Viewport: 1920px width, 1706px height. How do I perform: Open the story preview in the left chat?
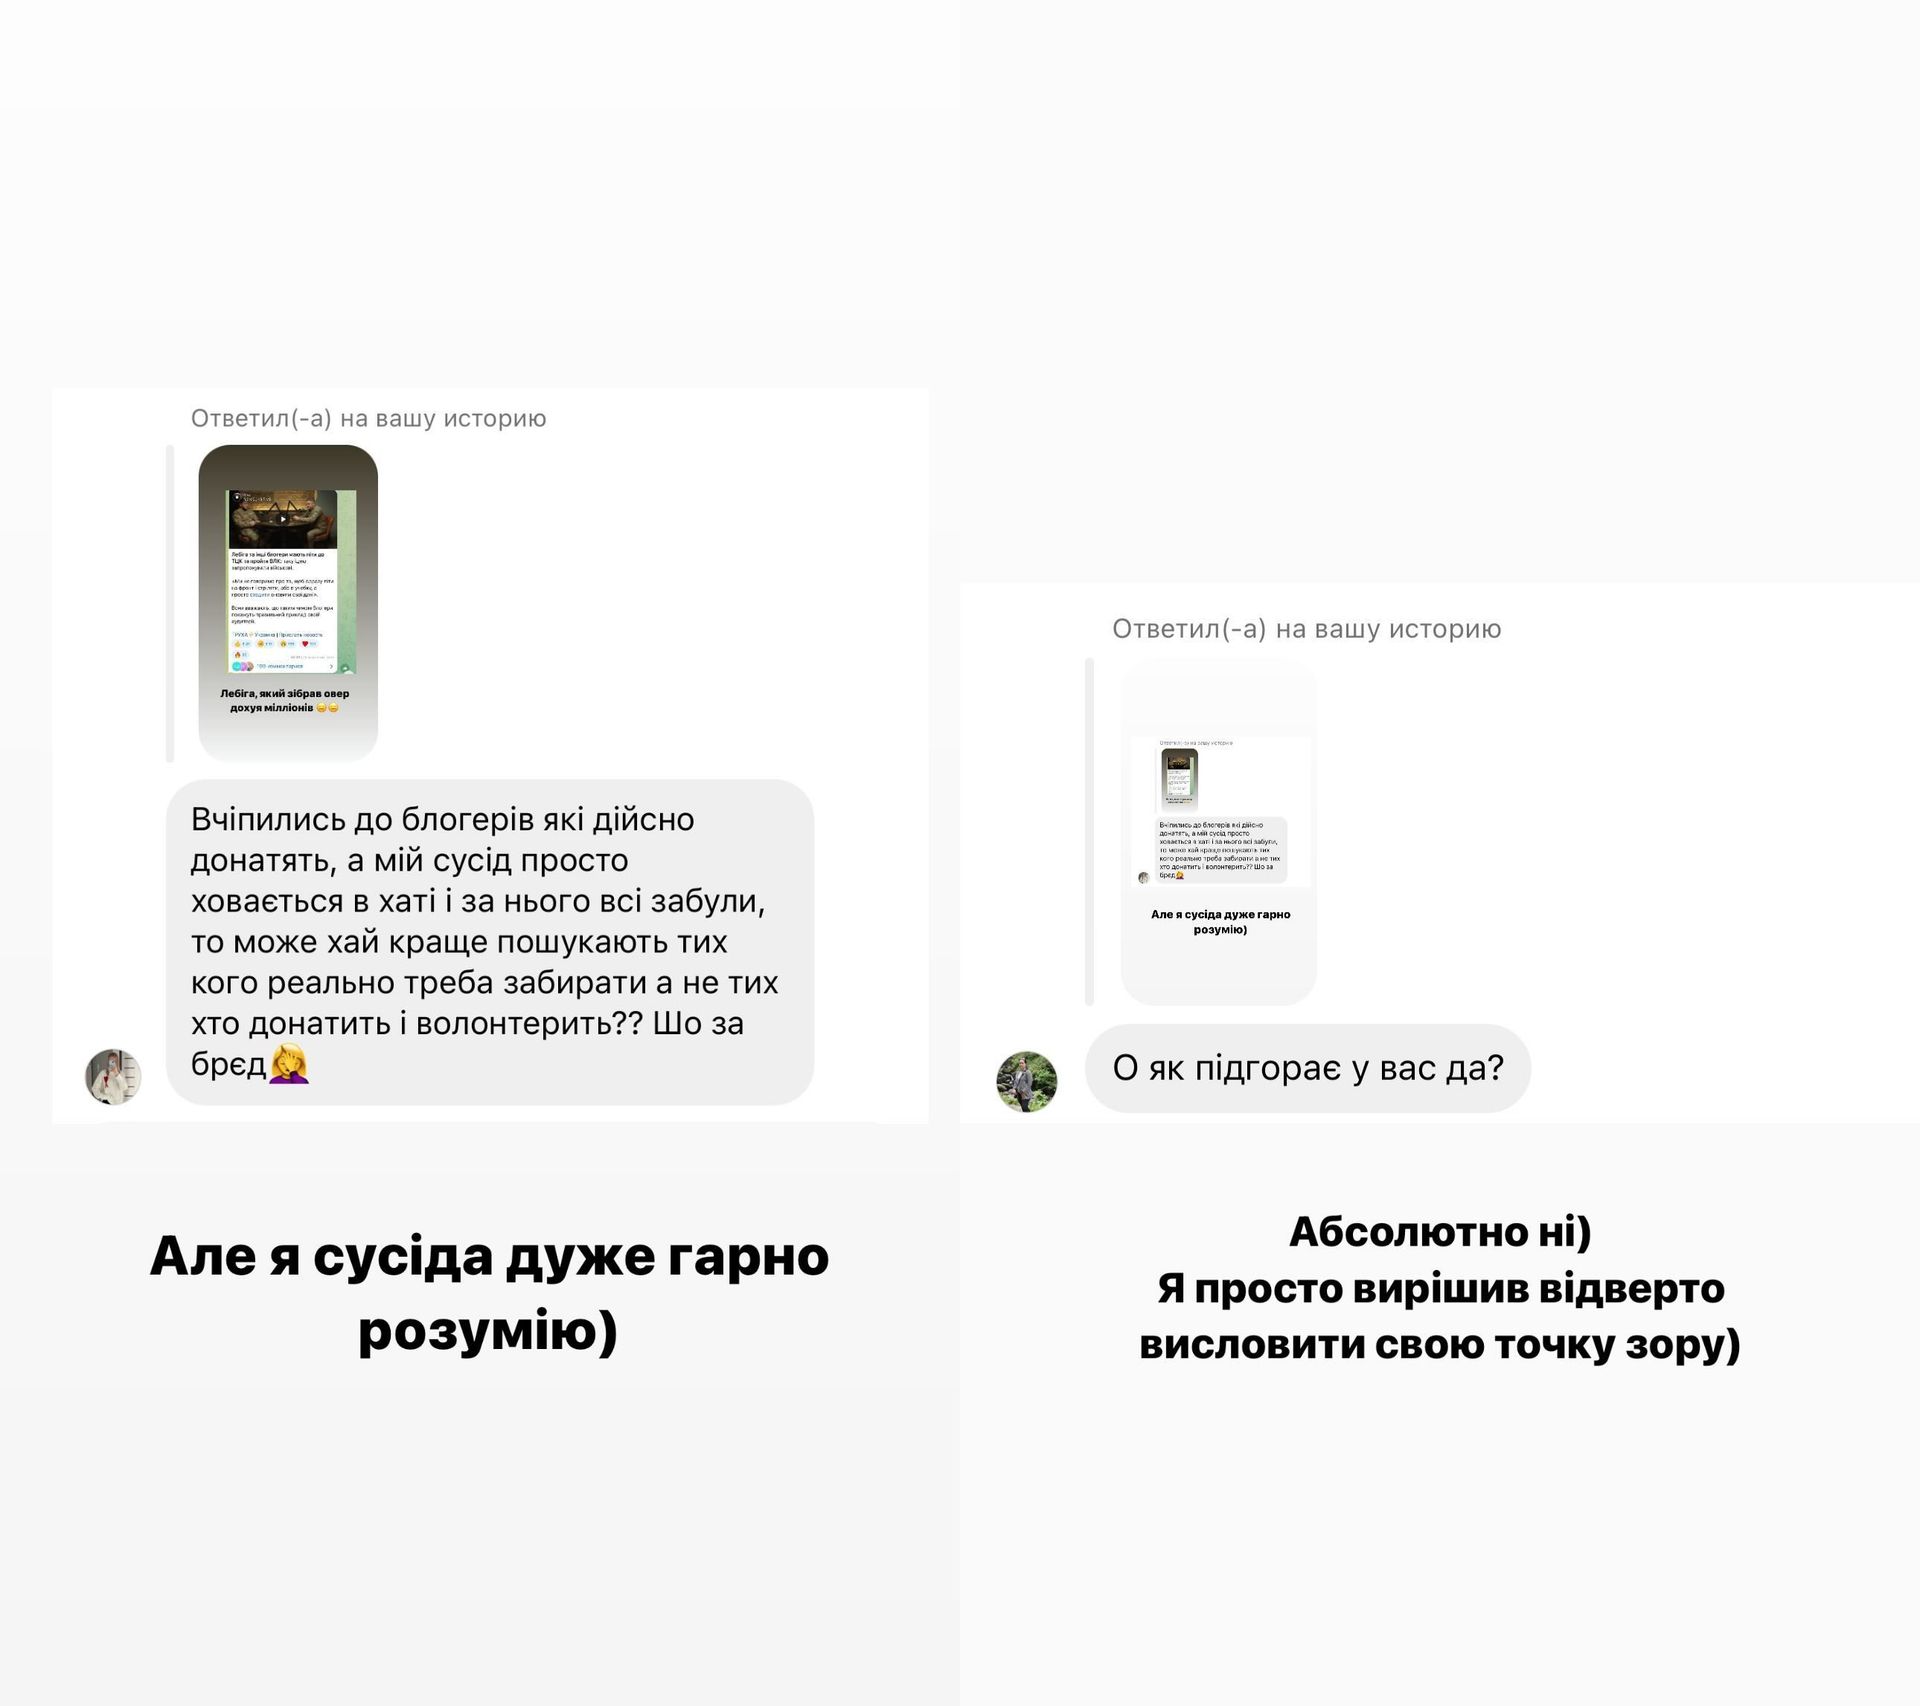(288, 602)
